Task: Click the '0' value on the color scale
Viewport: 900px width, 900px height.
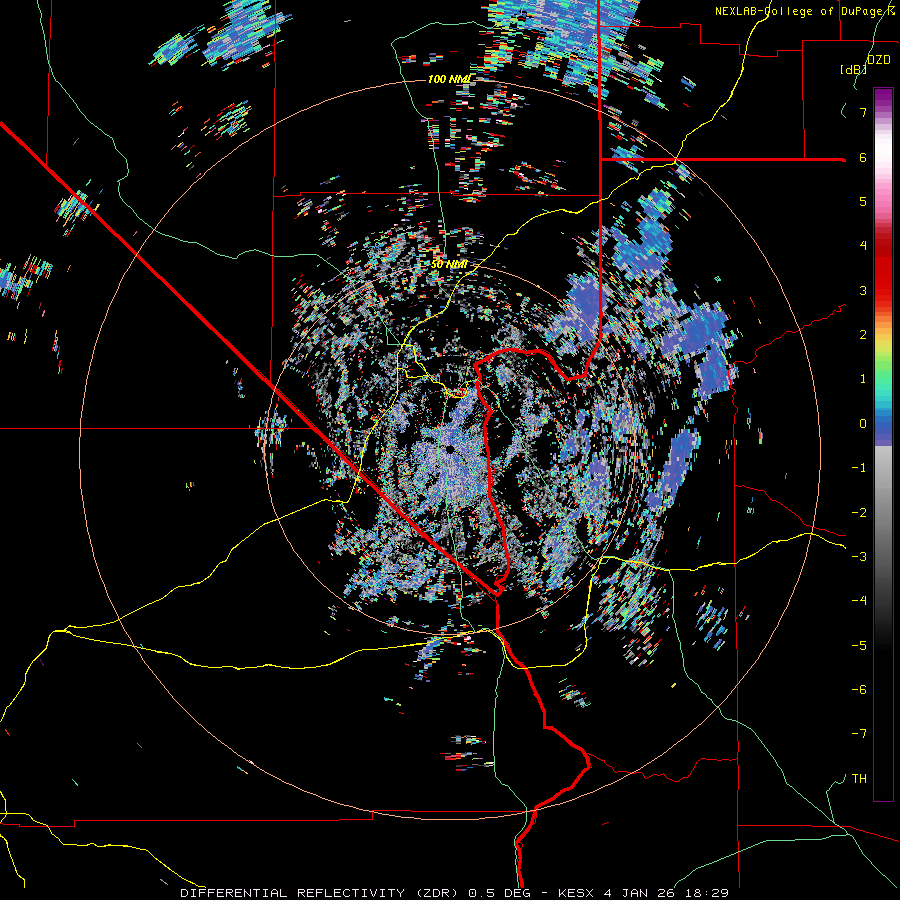Action: pyautogui.click(x=863, y=424)
